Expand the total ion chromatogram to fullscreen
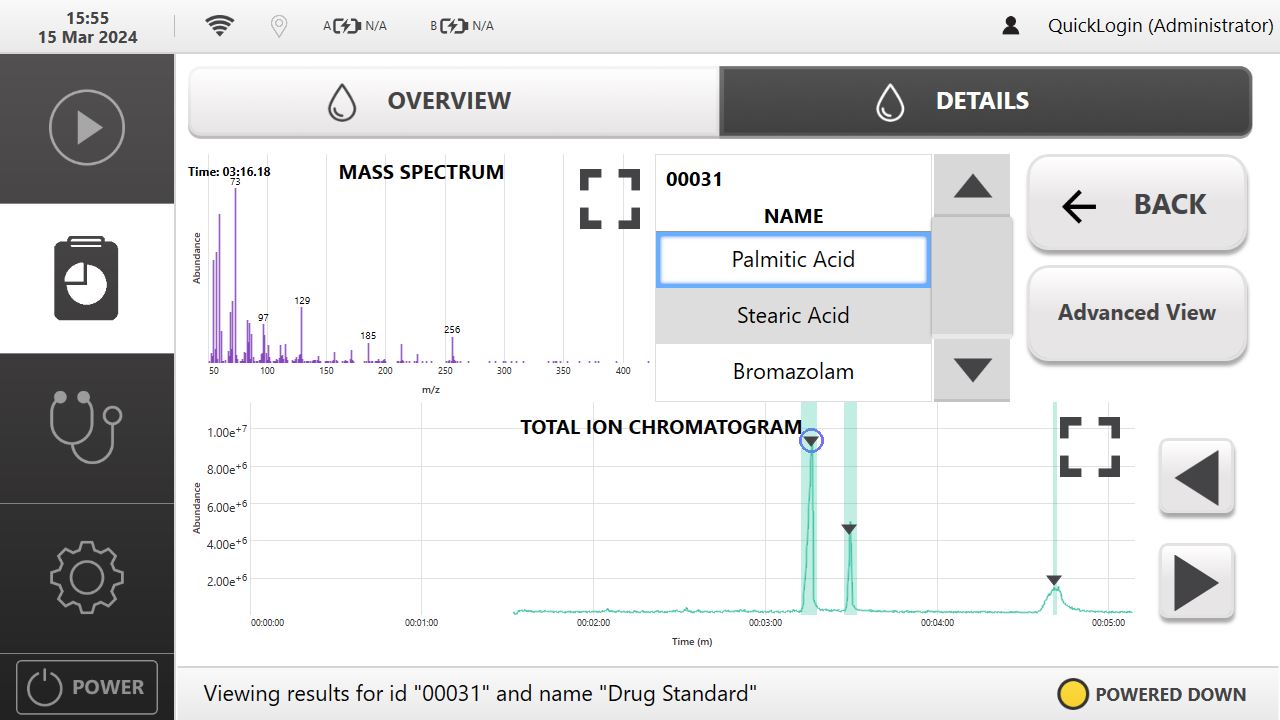The image size is (1280, 720). (x=1089, y=446)
